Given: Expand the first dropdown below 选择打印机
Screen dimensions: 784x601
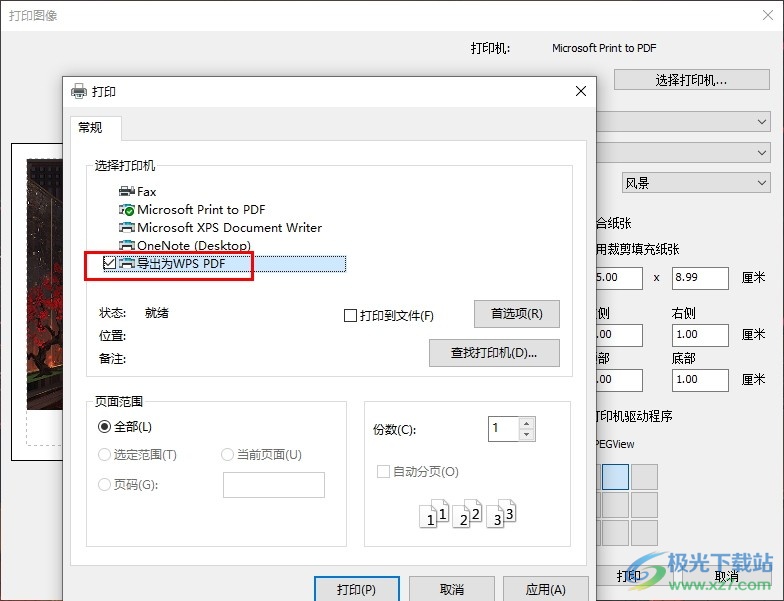Looking at the screenshot, I should [x=683, y=122].
